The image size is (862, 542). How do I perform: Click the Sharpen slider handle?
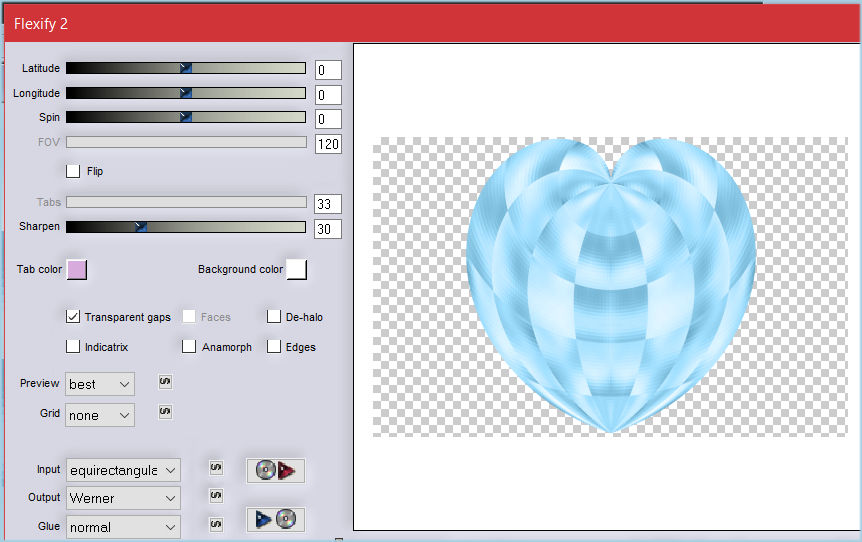[141, 226]
